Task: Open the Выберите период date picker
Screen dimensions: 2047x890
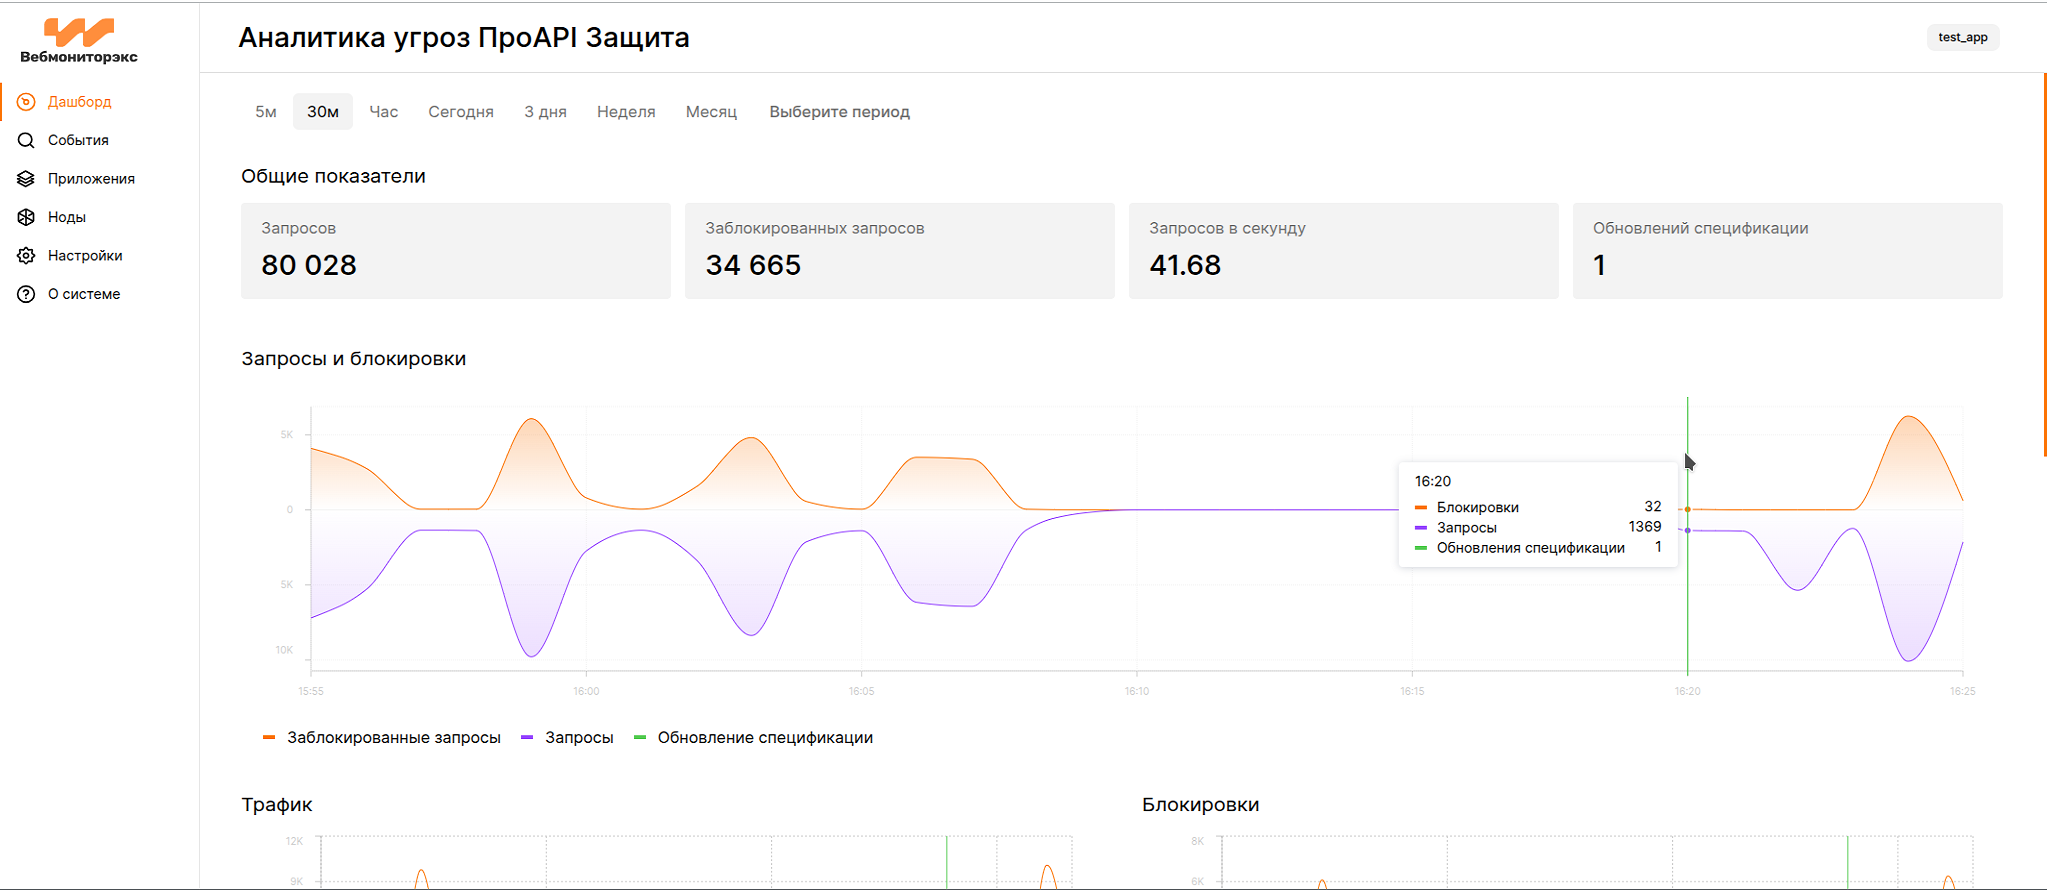Action: click(x=839, y=112)
